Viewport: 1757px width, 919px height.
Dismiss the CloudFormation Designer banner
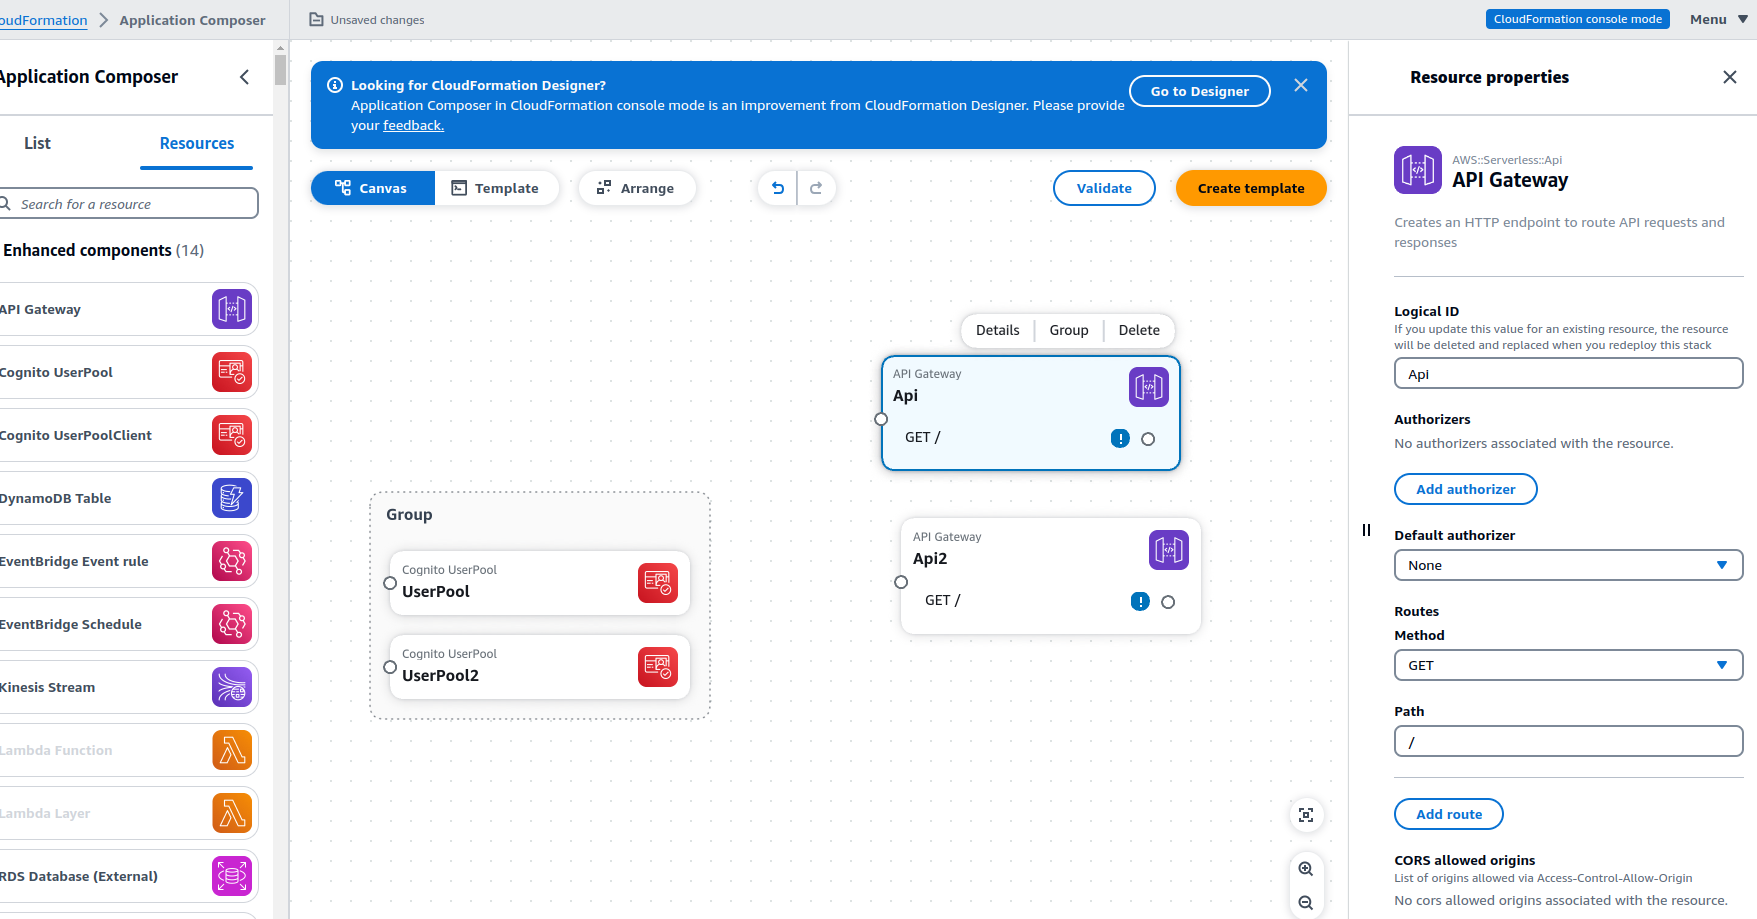click(1301, 85)
